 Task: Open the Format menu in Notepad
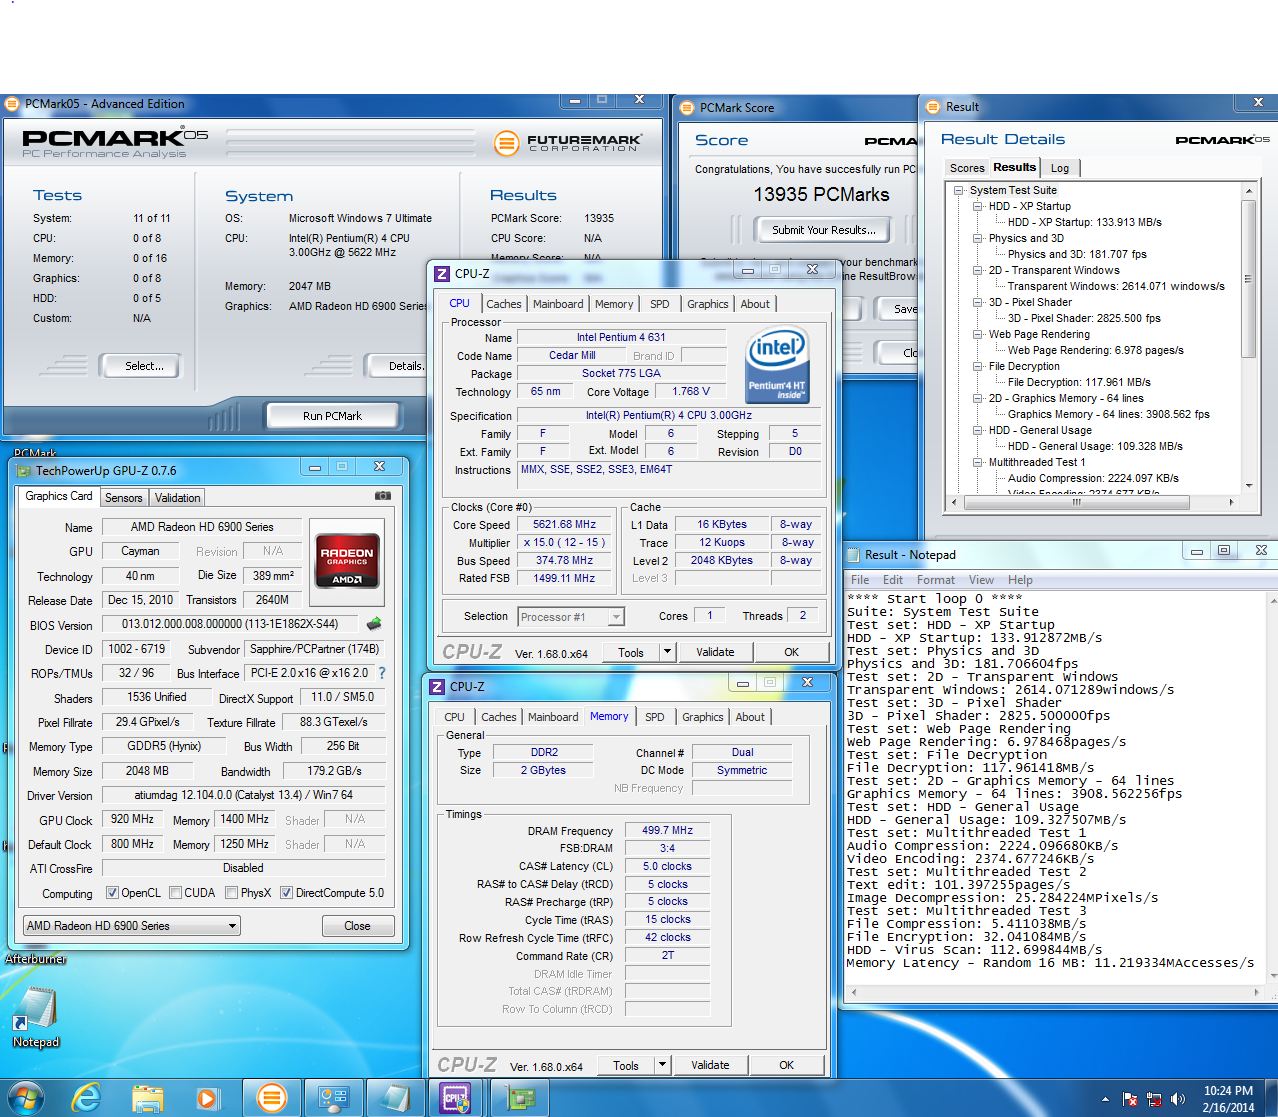pyautogui.click(x=936, y=580)
